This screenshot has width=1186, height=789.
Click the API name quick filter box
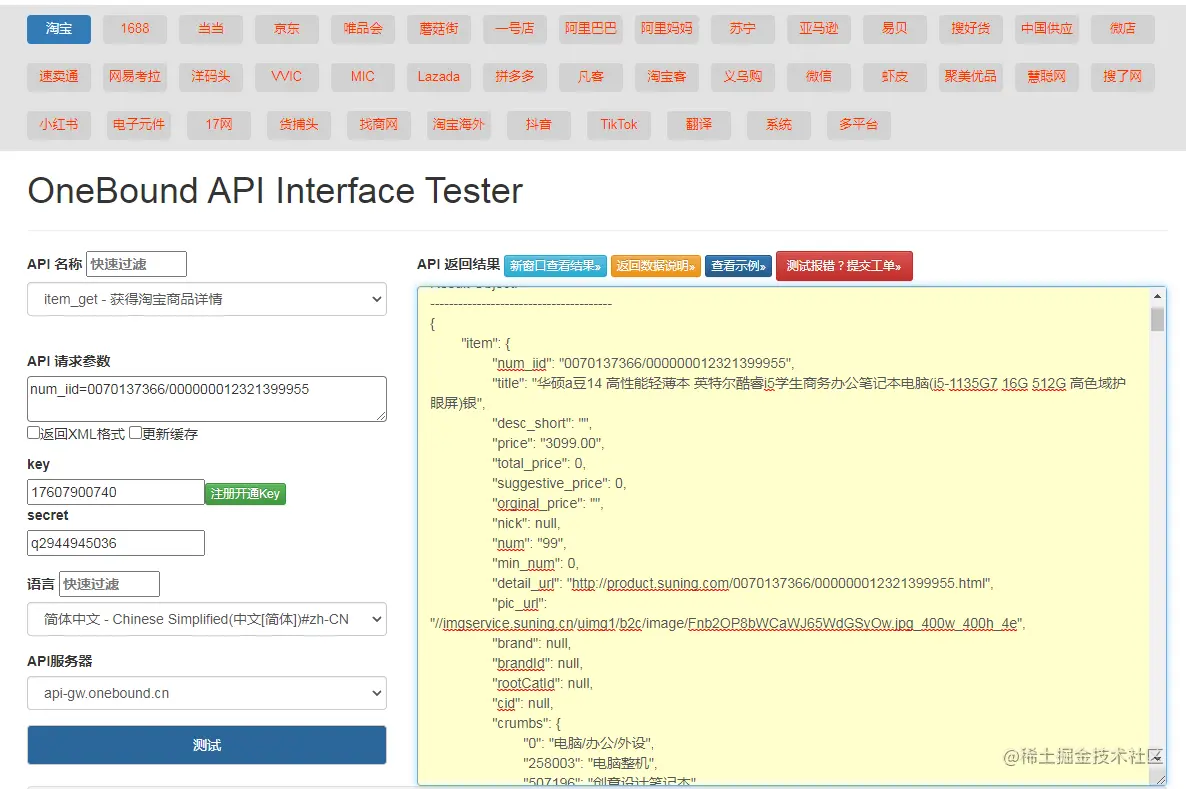click(136, 264)
